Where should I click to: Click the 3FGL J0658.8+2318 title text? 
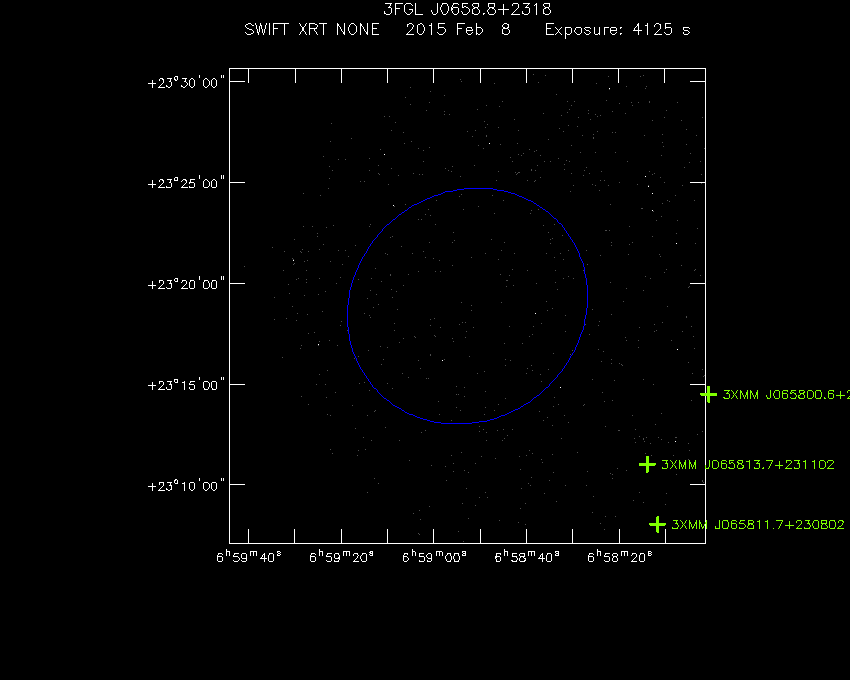click(x=467, y=9)
